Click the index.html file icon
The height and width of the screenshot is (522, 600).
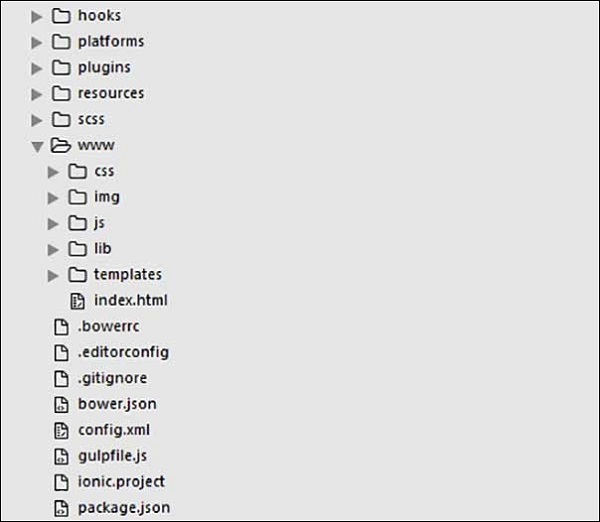coord(77,301)
